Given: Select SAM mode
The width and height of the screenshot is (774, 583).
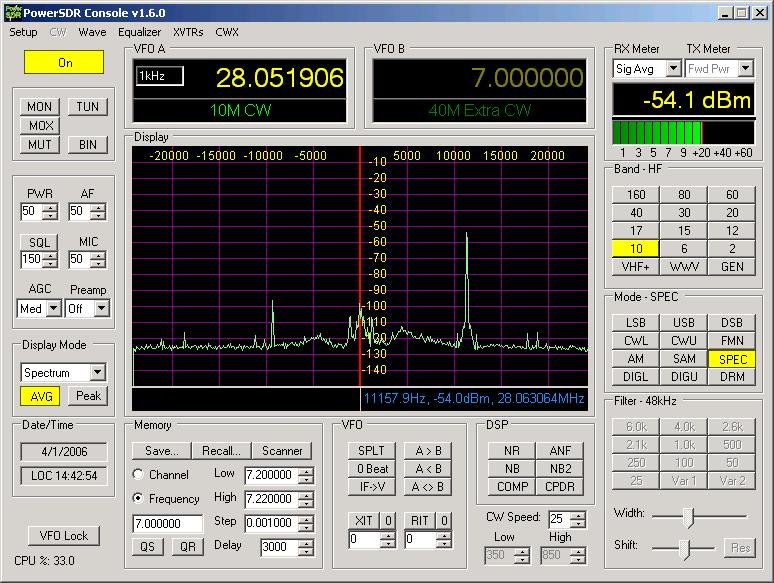Looking at the screenshot, I should (x=684, y=359).
